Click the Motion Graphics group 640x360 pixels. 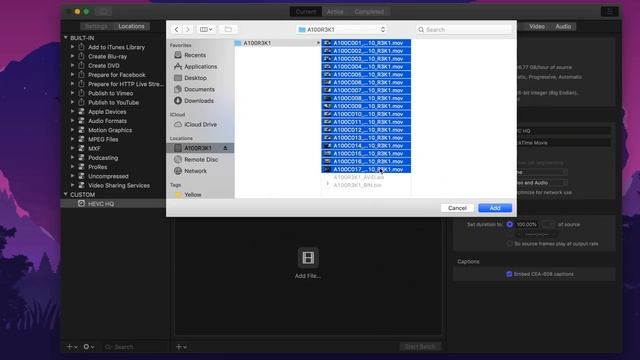(110, 130)
